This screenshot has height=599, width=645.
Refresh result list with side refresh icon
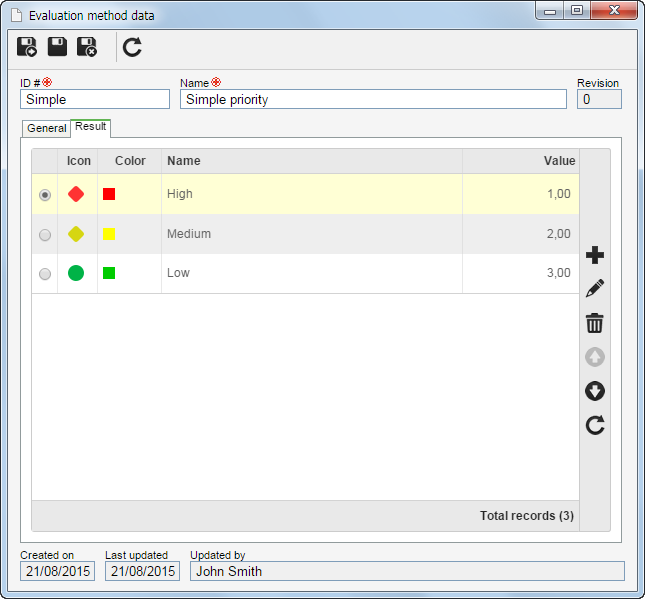pos(595,425)
